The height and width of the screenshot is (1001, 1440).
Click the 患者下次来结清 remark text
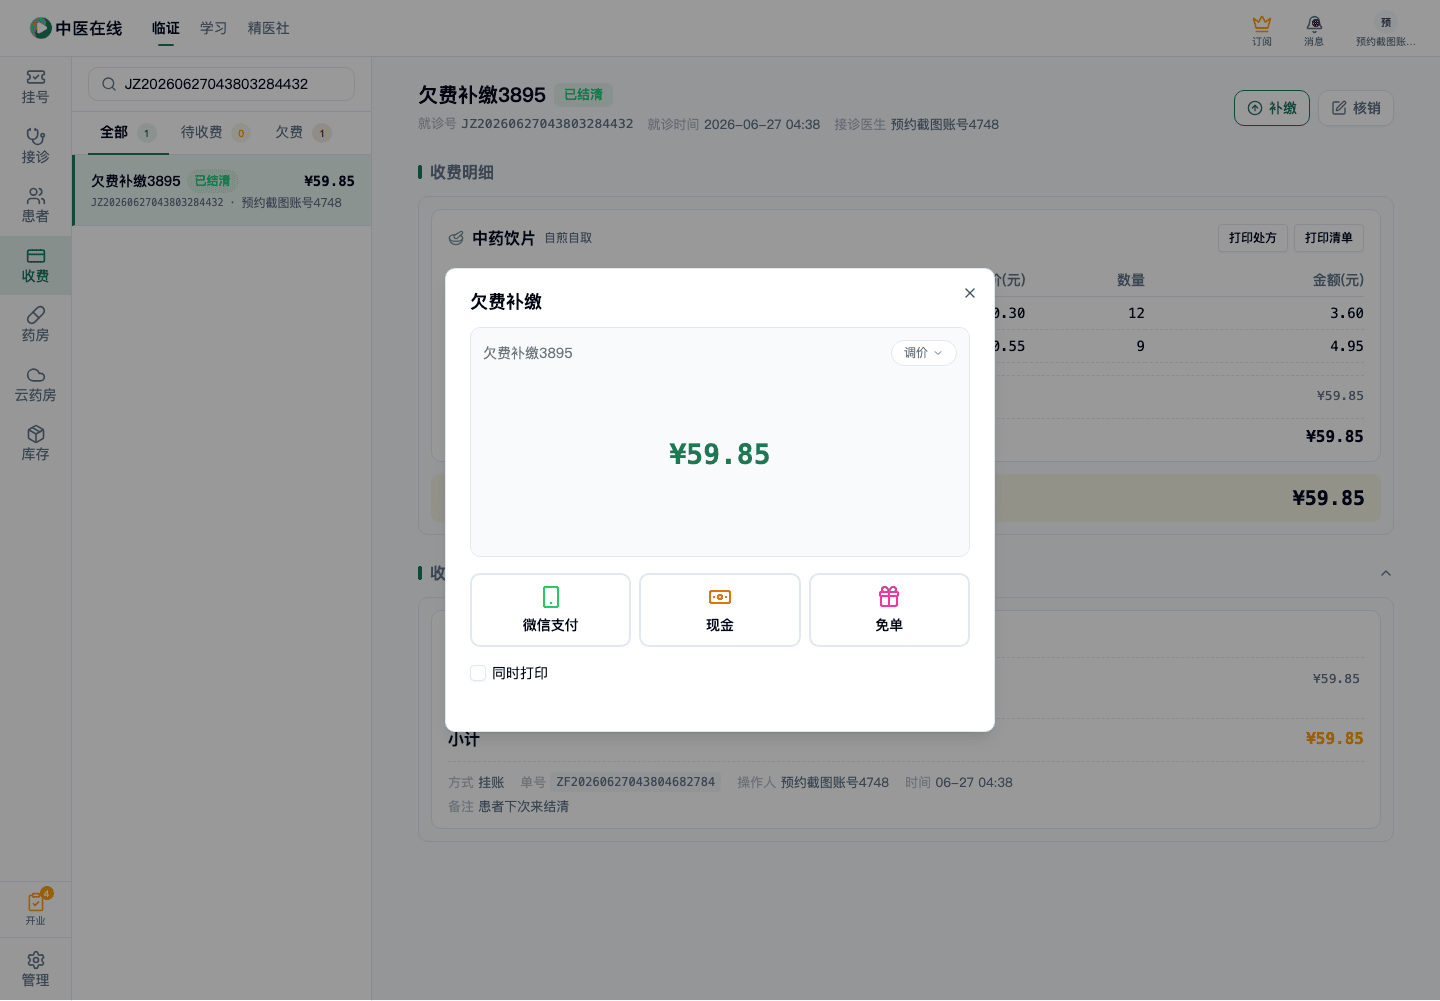[523, 806]
